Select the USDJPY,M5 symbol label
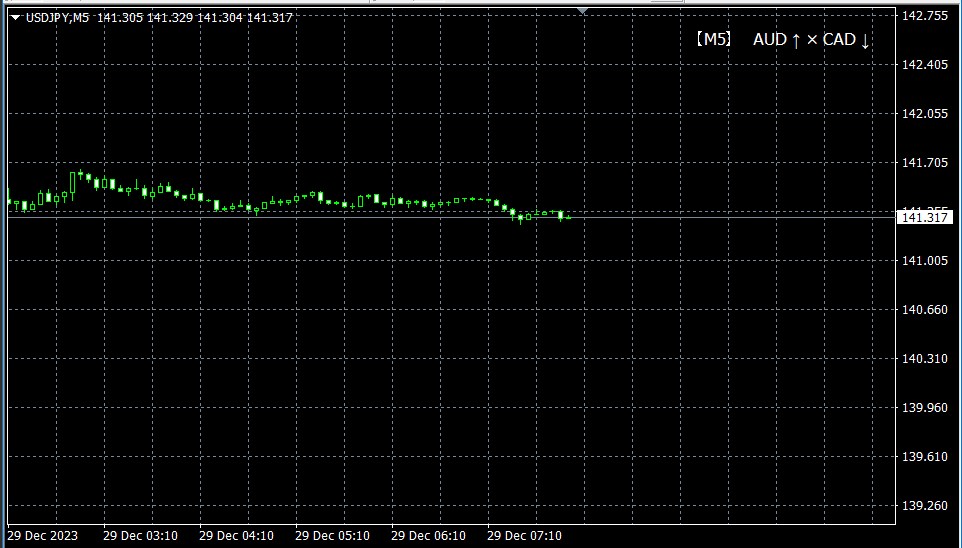Viewport: 962px width, 548px height. pos(58,18)
